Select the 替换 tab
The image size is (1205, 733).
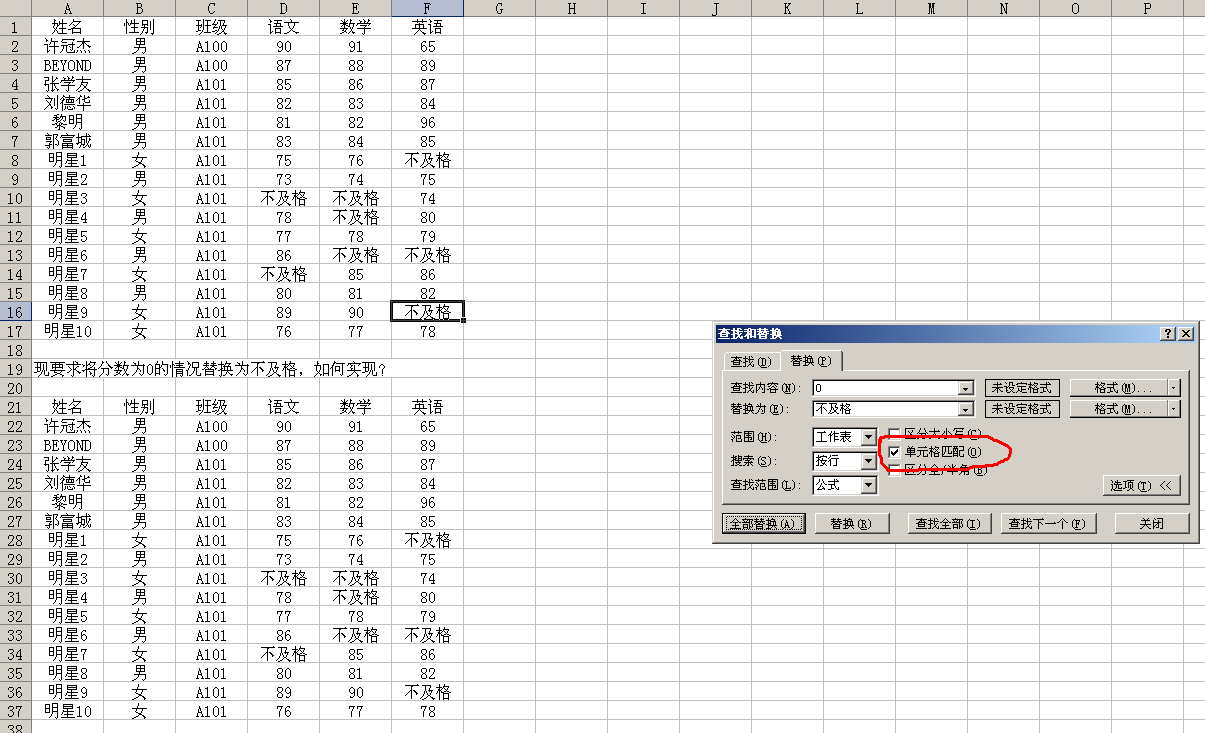pos(810,361)
